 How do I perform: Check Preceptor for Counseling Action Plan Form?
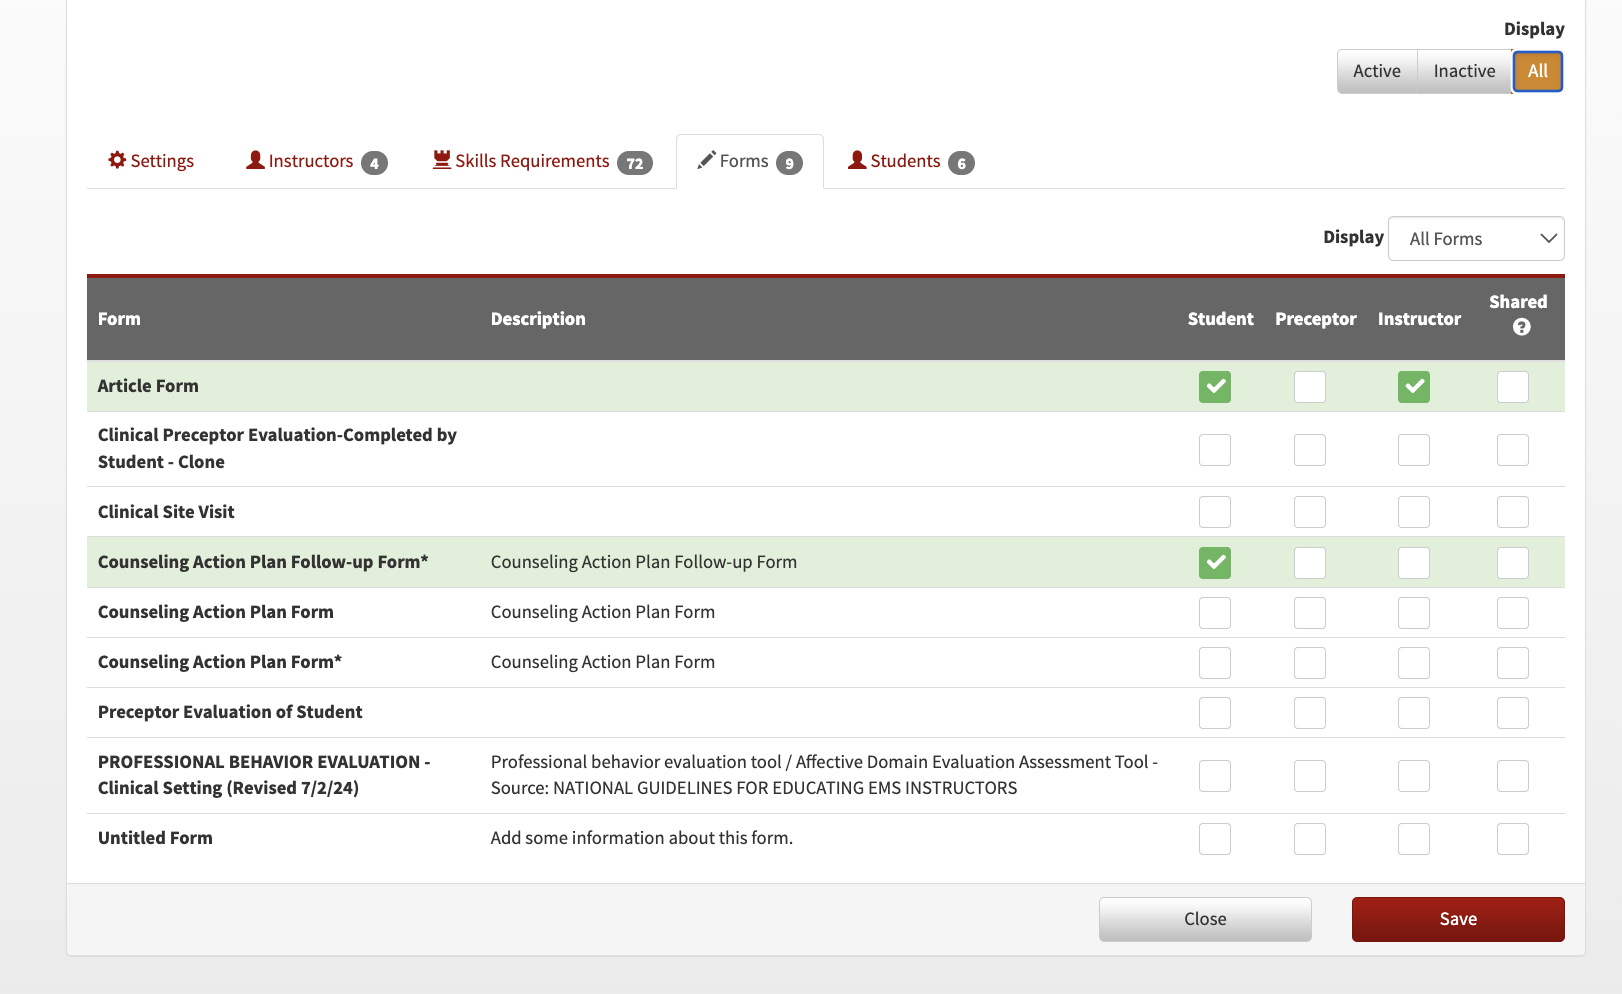point(1310,613)
